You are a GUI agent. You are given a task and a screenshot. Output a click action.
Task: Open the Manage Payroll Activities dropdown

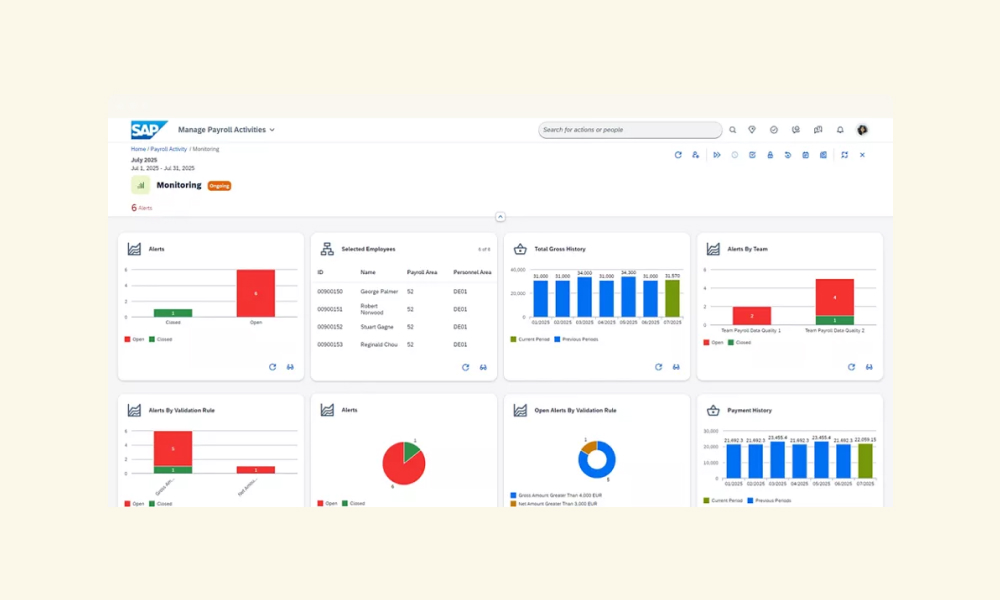[x=226, y=129]
